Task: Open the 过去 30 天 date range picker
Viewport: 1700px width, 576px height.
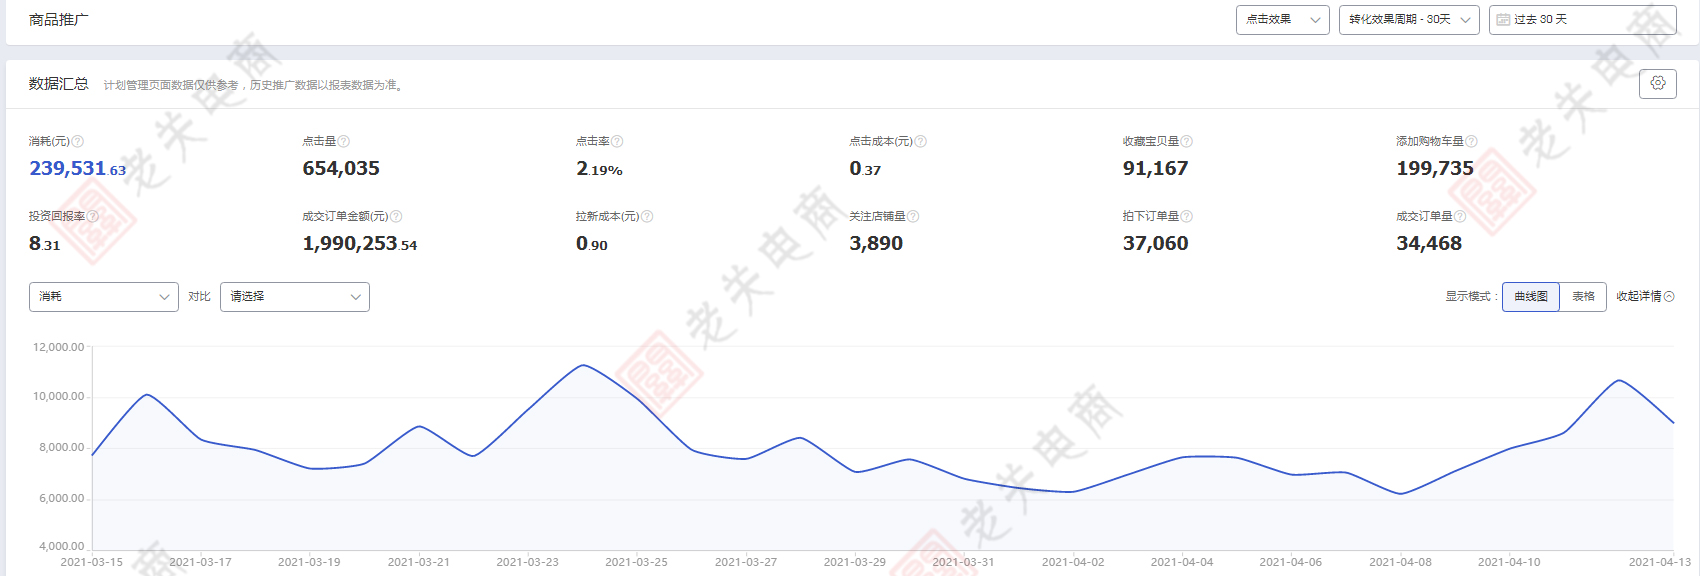Action: click(x=1582, y=20)
